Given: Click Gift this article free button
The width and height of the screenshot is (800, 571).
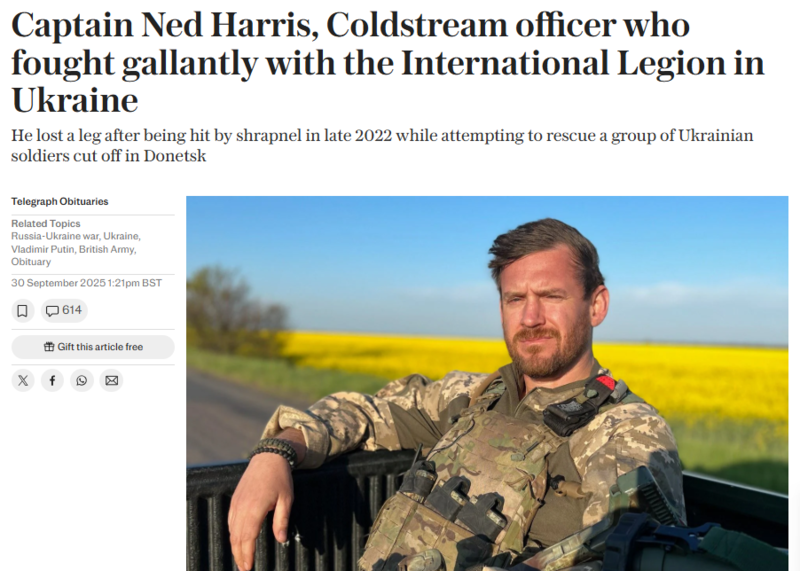Looking at the screenshot, I should point(93,347).
